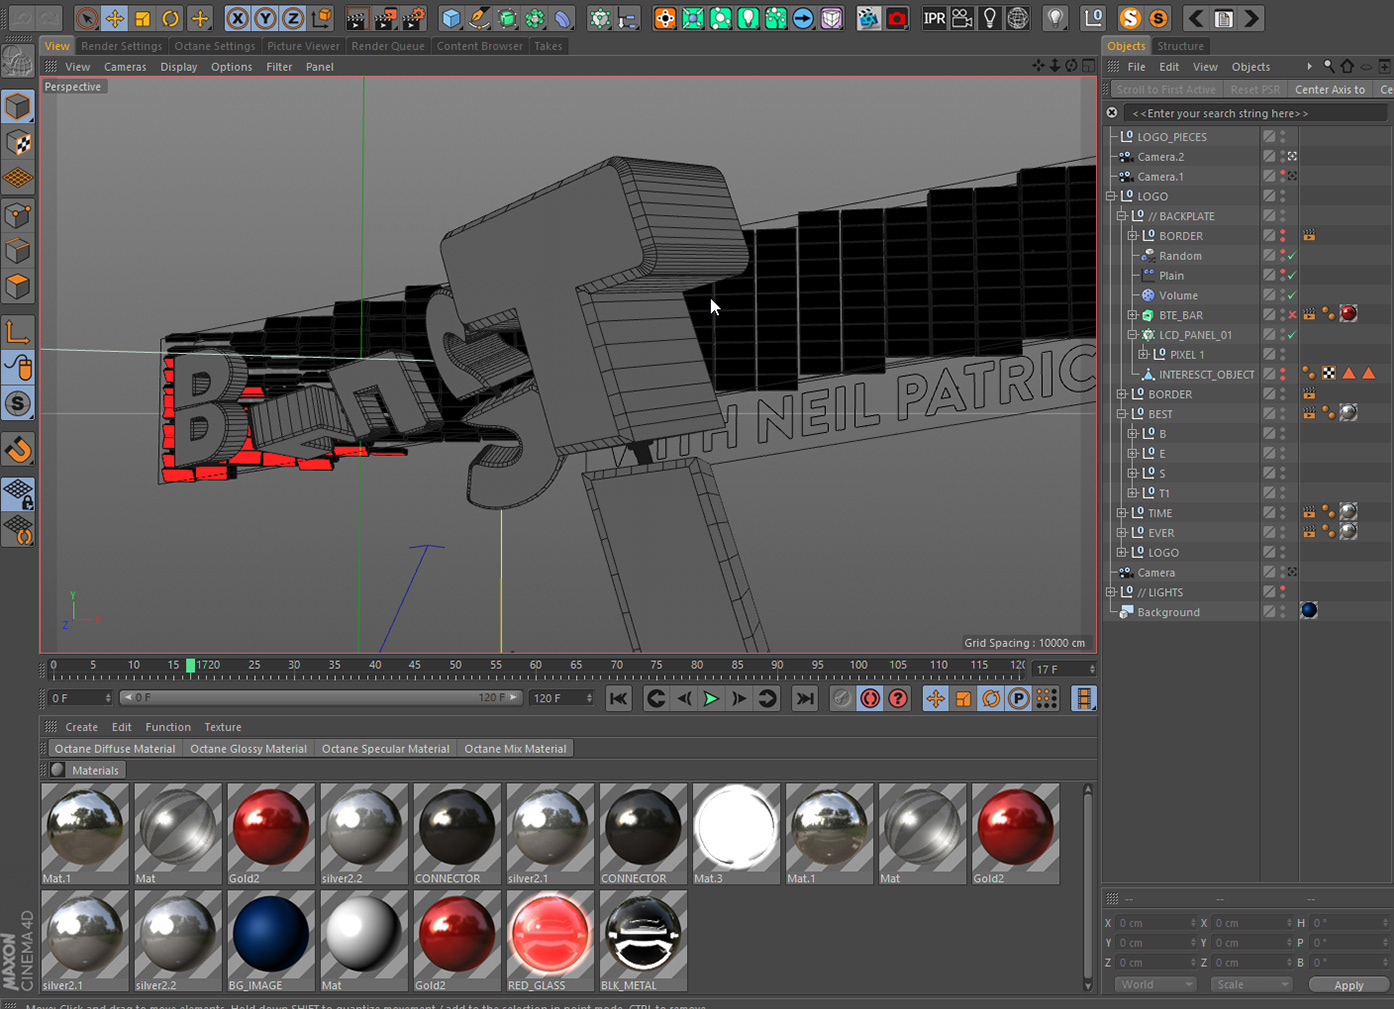Open the Render Settings tab

pyautogui.click(x=121, y=46)
